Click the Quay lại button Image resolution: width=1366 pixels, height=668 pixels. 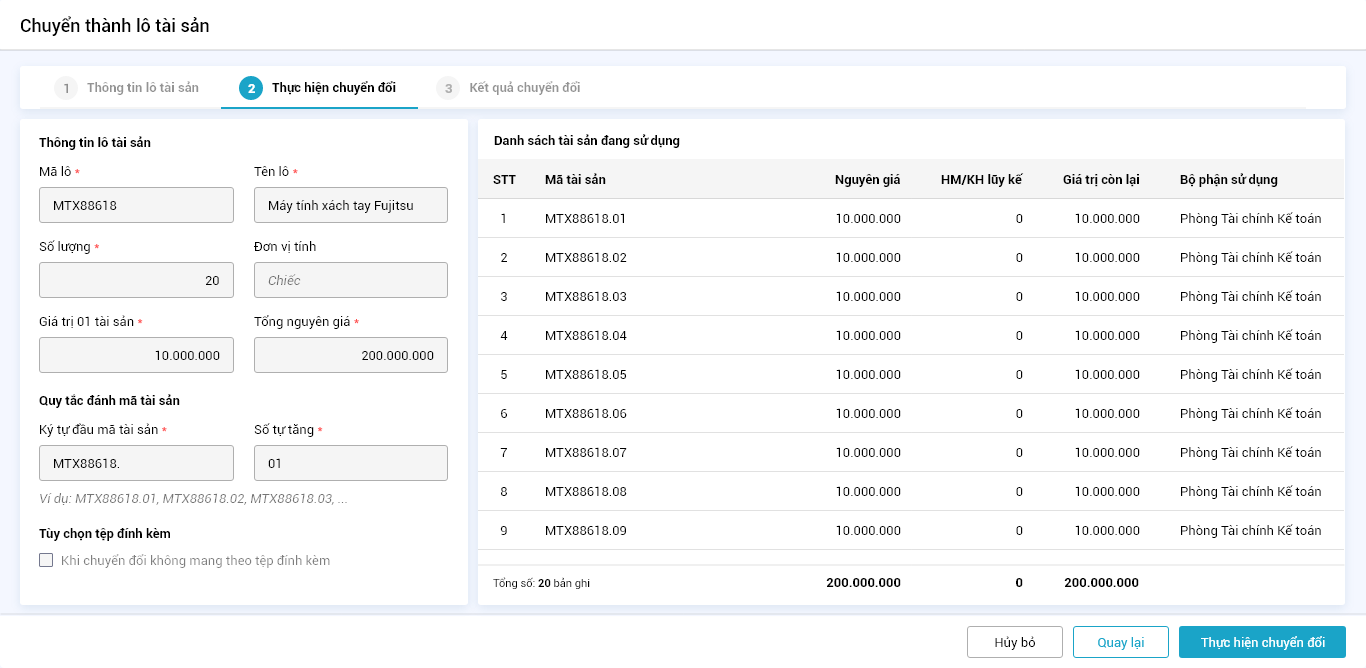coord(1120,642)
